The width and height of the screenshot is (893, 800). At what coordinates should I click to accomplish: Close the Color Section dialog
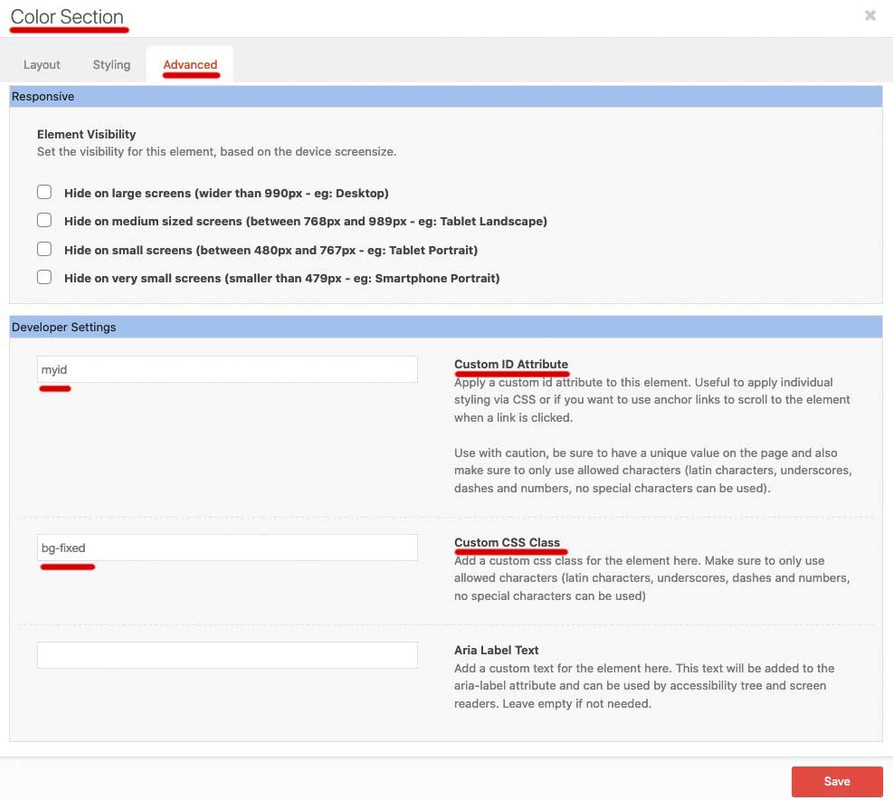[870, 15]
